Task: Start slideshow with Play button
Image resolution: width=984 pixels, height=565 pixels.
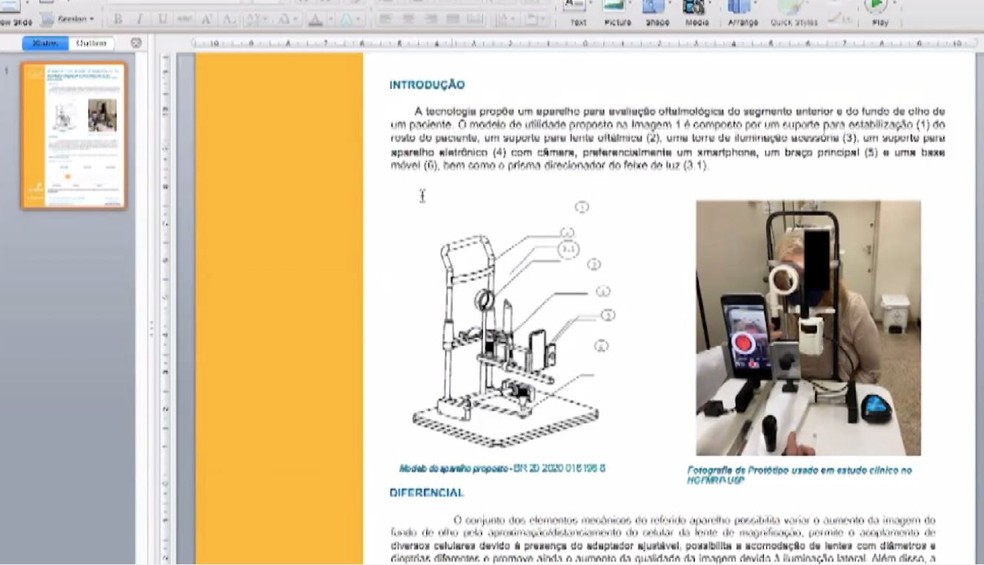Action: [x=876, y=8]
